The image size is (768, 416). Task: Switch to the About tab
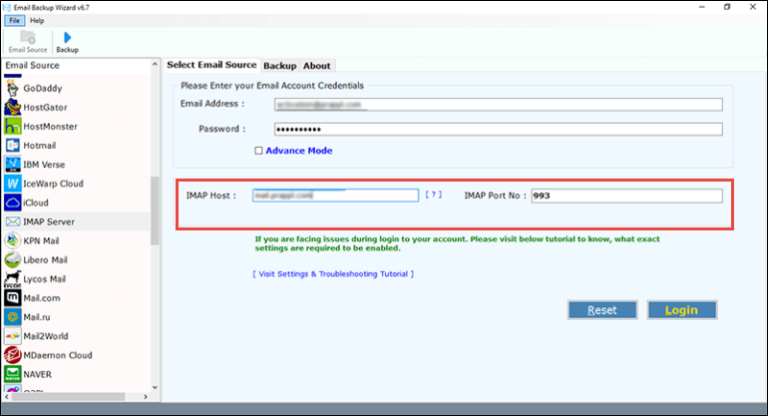pos(317,66)
